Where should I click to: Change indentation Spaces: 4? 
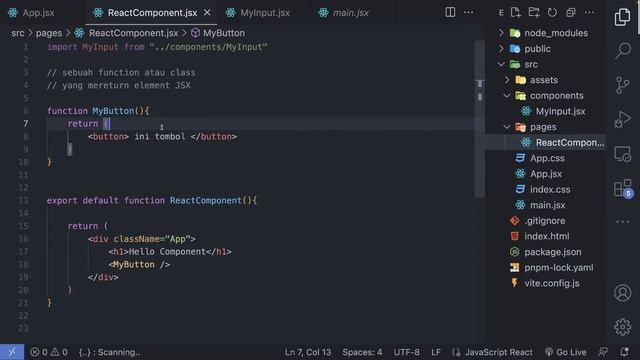click(362, 352)
